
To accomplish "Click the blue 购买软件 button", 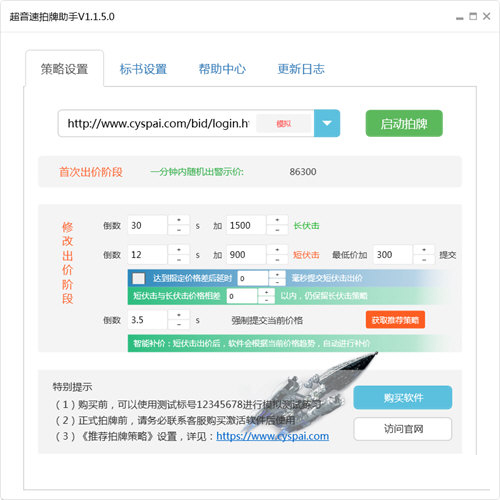I will point(403,398).
